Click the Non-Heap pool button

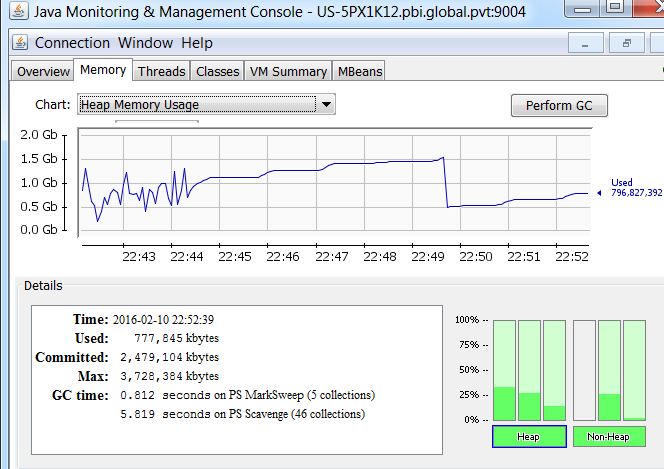(x=609, y=437)
